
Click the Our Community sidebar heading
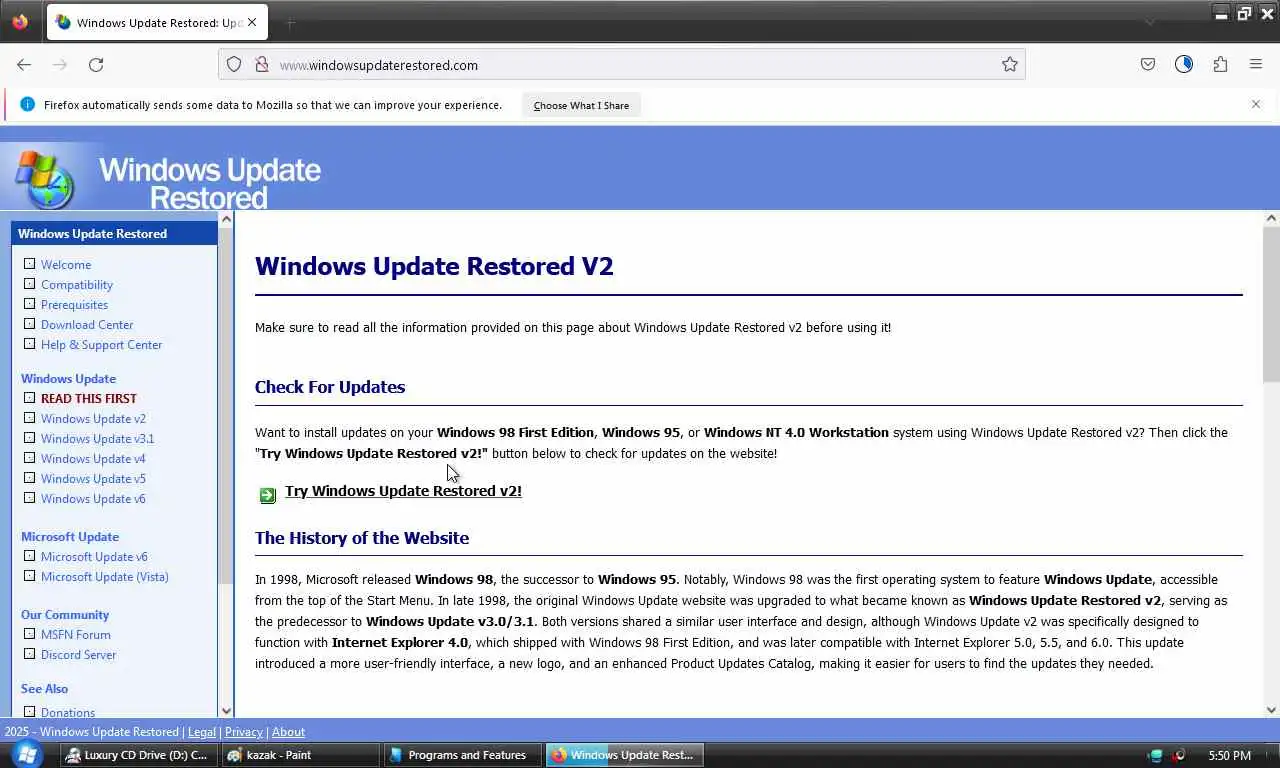[x=65, y=615]
